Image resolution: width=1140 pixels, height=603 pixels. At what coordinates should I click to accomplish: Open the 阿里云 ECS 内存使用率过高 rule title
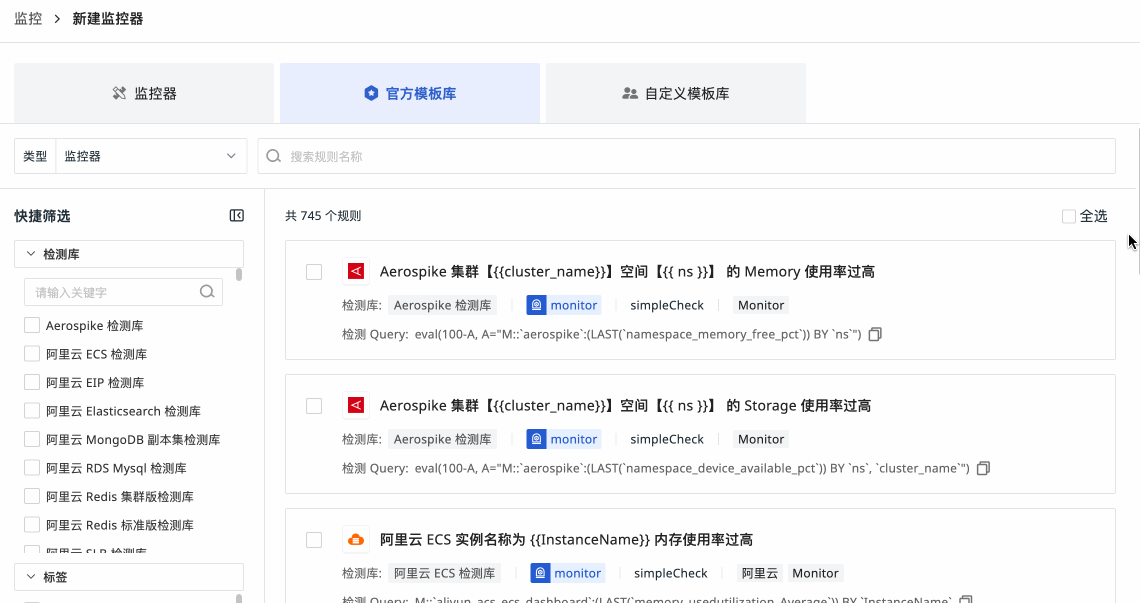tap(566, 540)
